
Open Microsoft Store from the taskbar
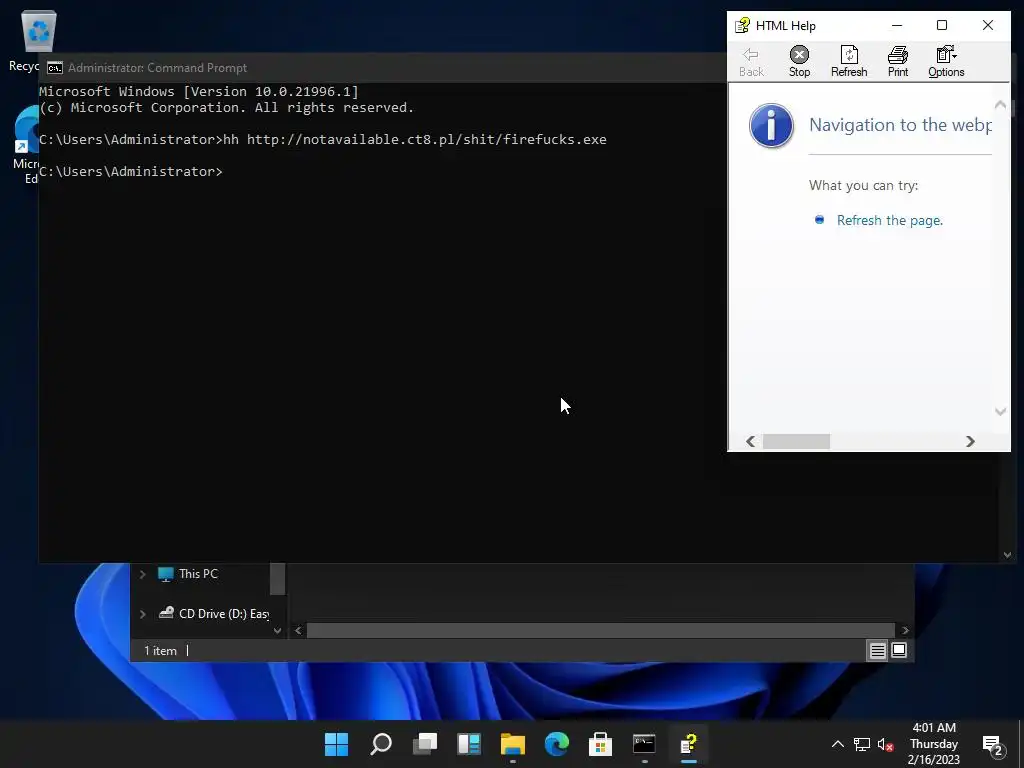click(600, 744)
